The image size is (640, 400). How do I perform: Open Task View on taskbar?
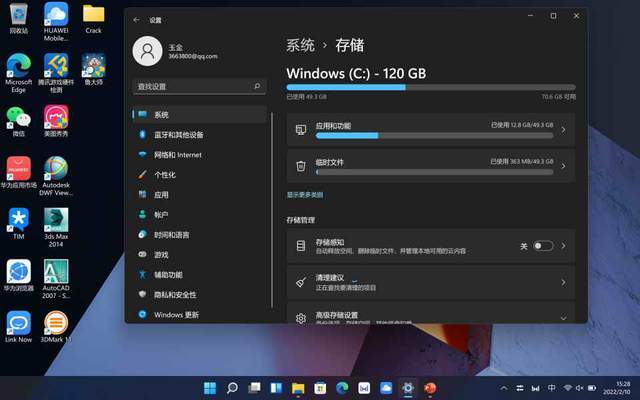(254, 388)
